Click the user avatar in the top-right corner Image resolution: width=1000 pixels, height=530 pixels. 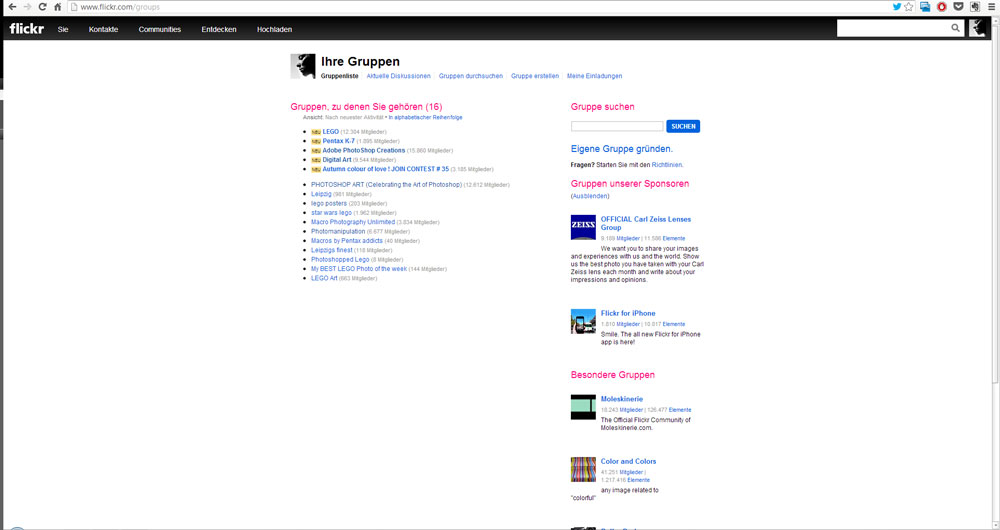click(977, 29)
